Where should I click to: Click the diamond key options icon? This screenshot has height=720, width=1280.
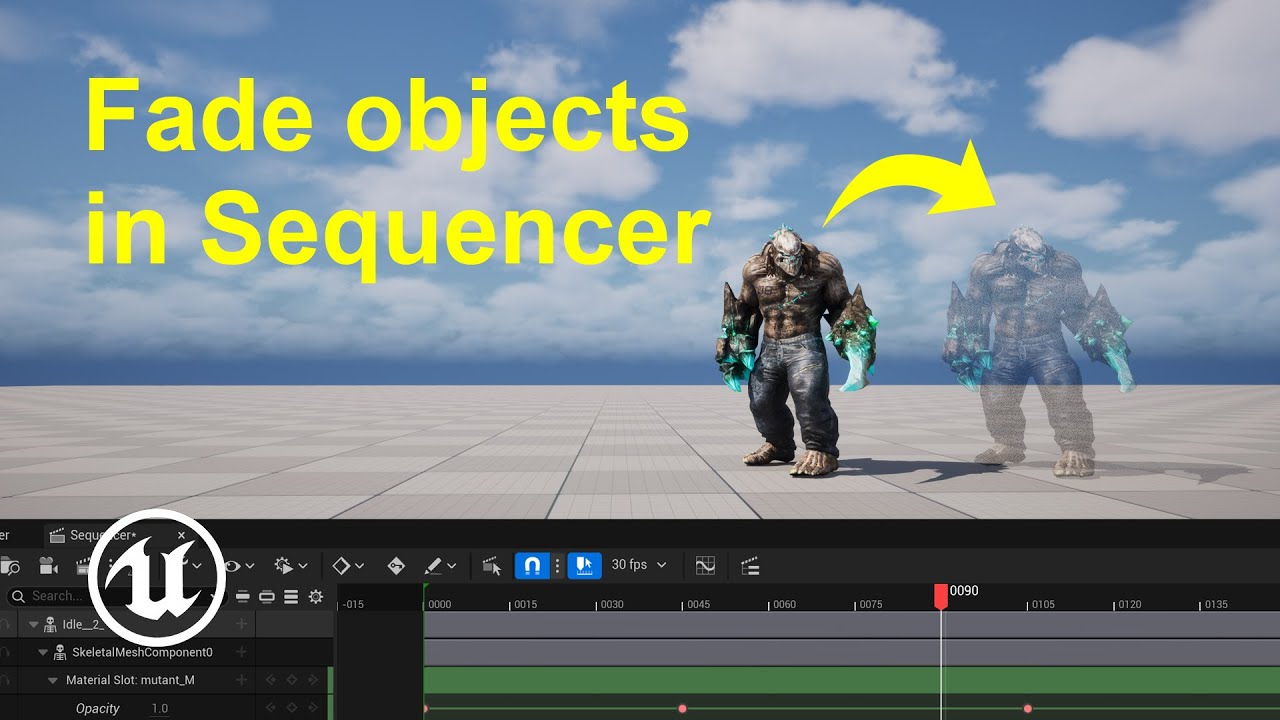point(341,566)
